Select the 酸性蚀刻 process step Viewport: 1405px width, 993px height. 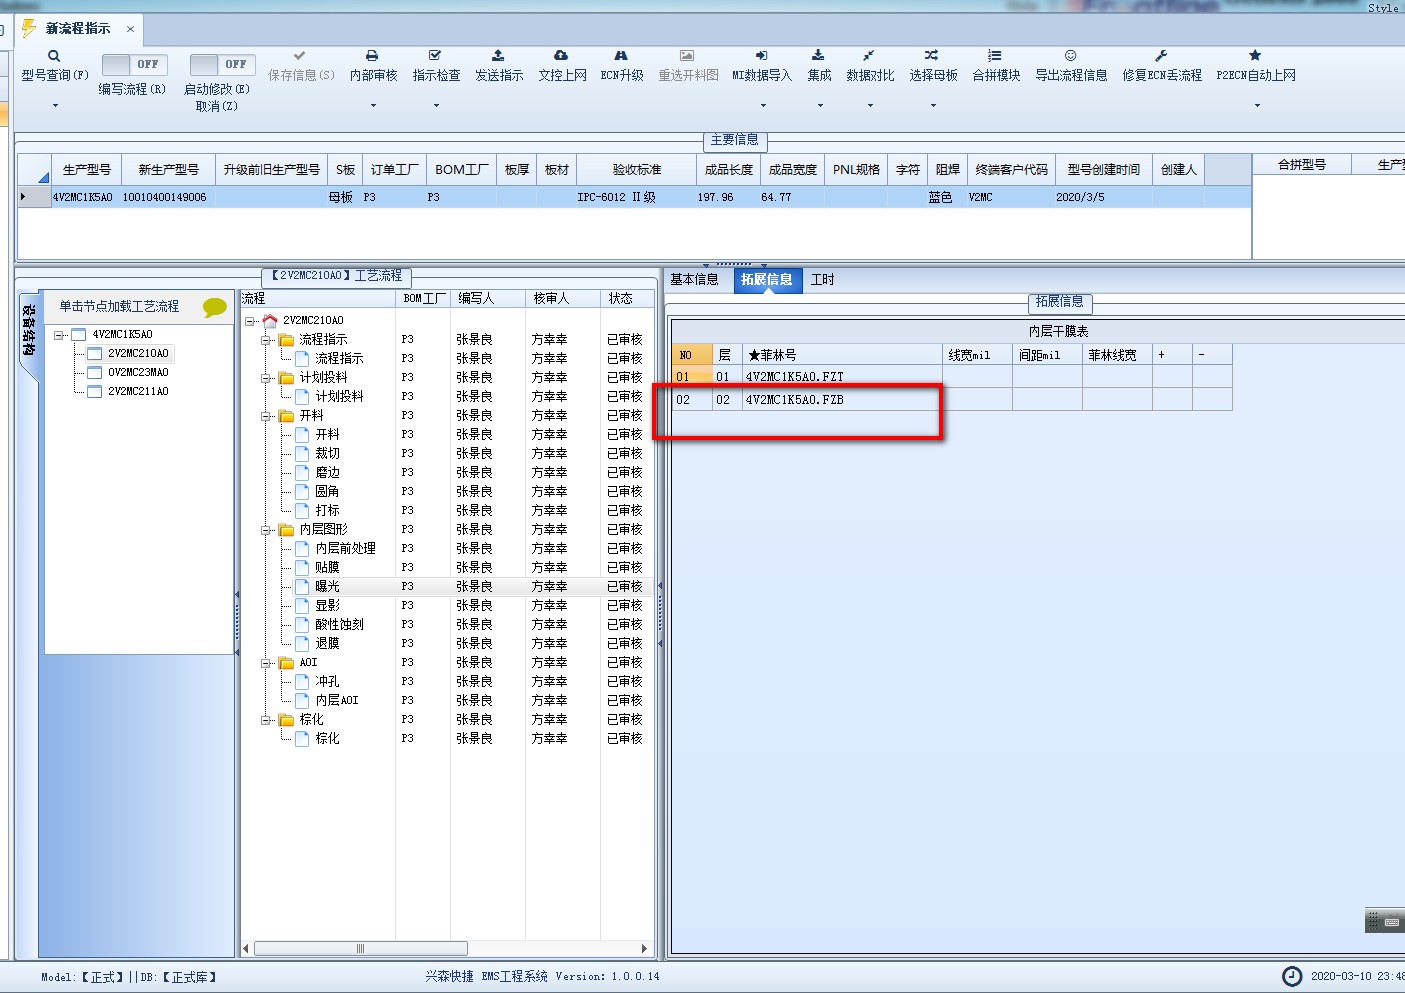[339, 625]
